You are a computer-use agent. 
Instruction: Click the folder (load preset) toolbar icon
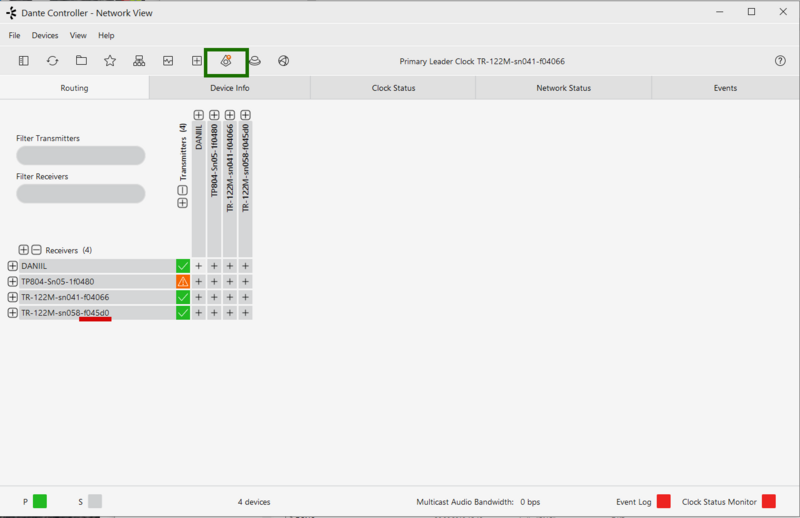click(81, 61)
